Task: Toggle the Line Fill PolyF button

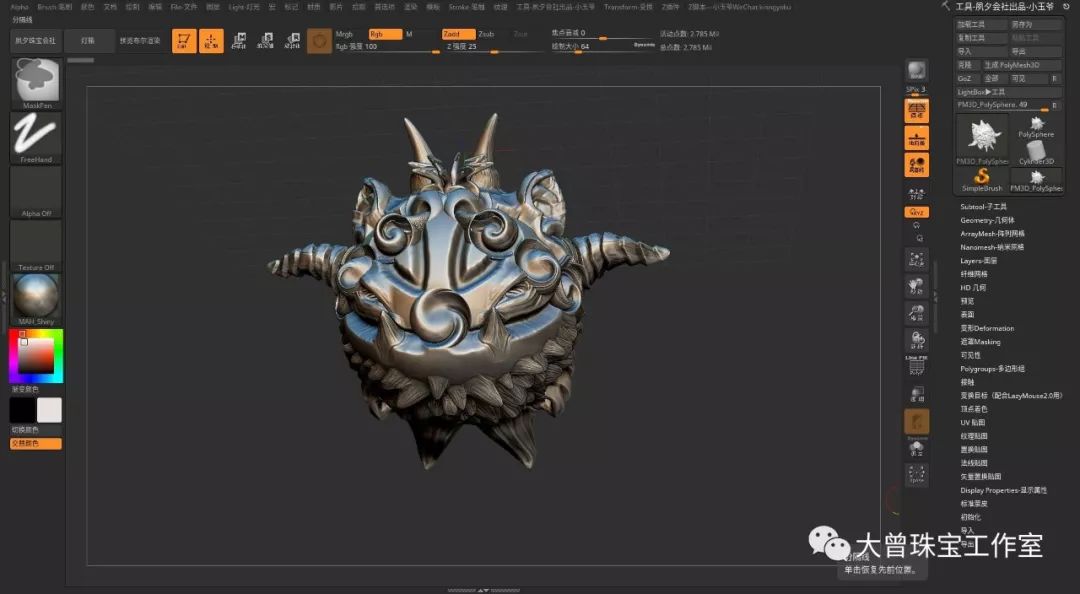Action: 917,367
